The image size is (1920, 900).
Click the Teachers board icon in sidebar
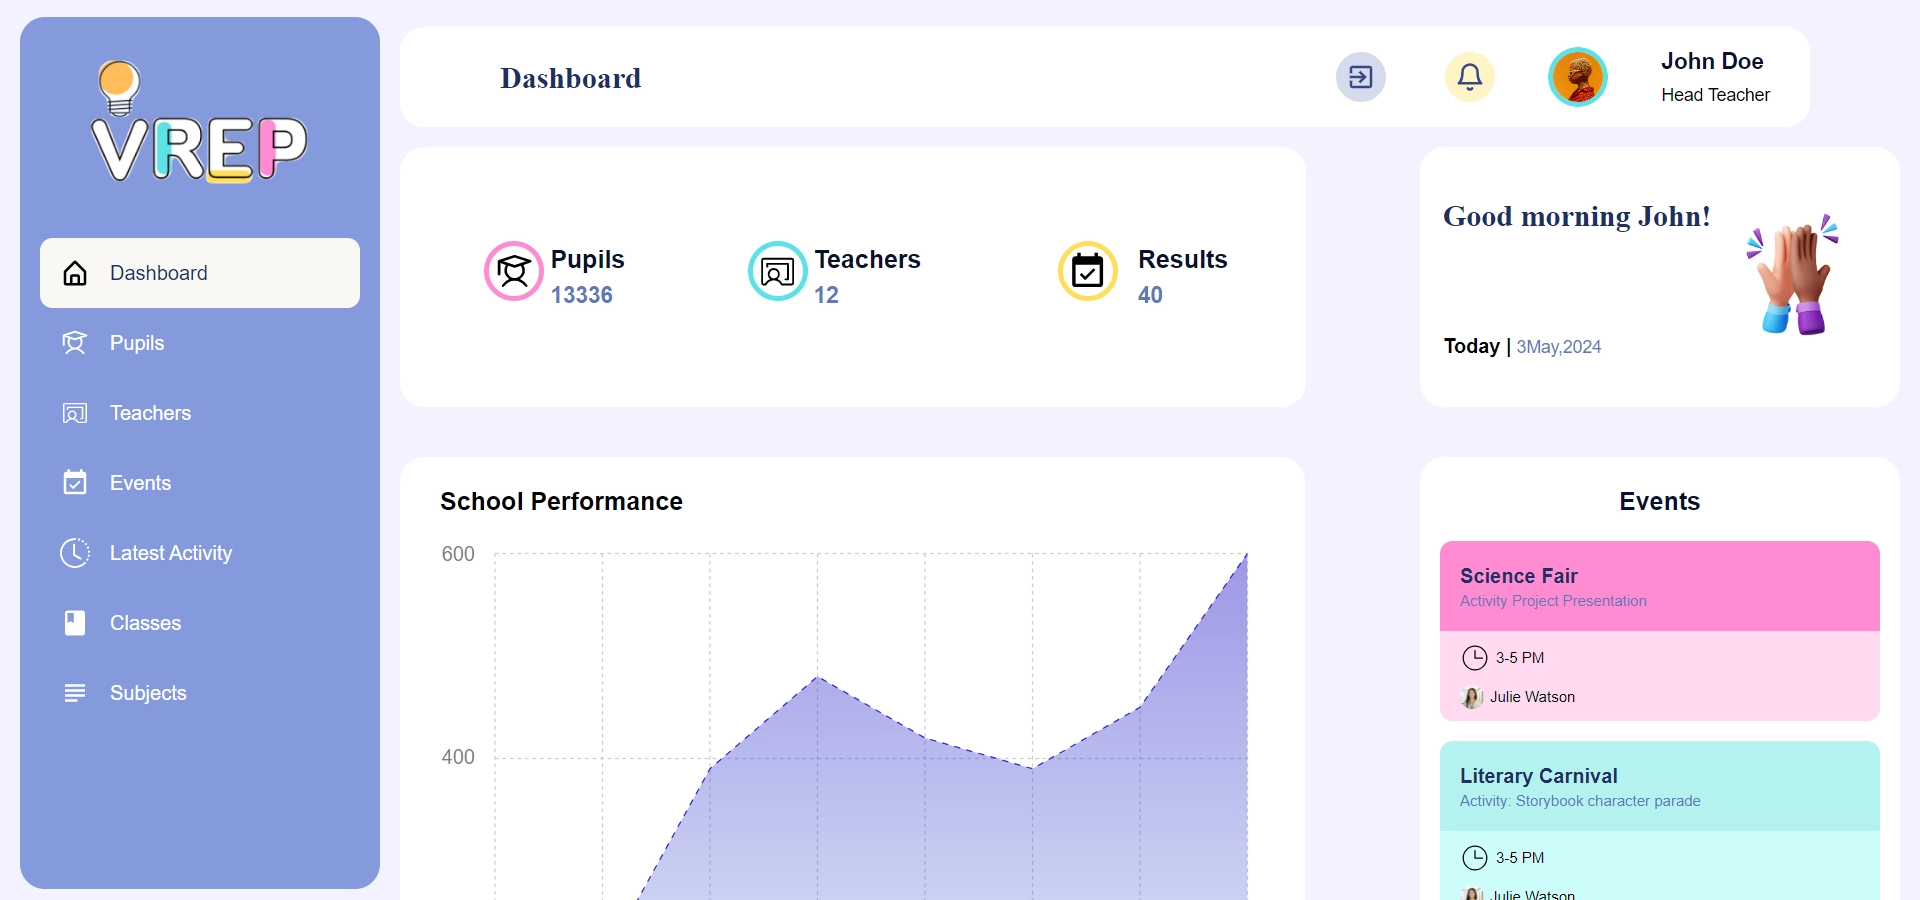pos(75,413)
